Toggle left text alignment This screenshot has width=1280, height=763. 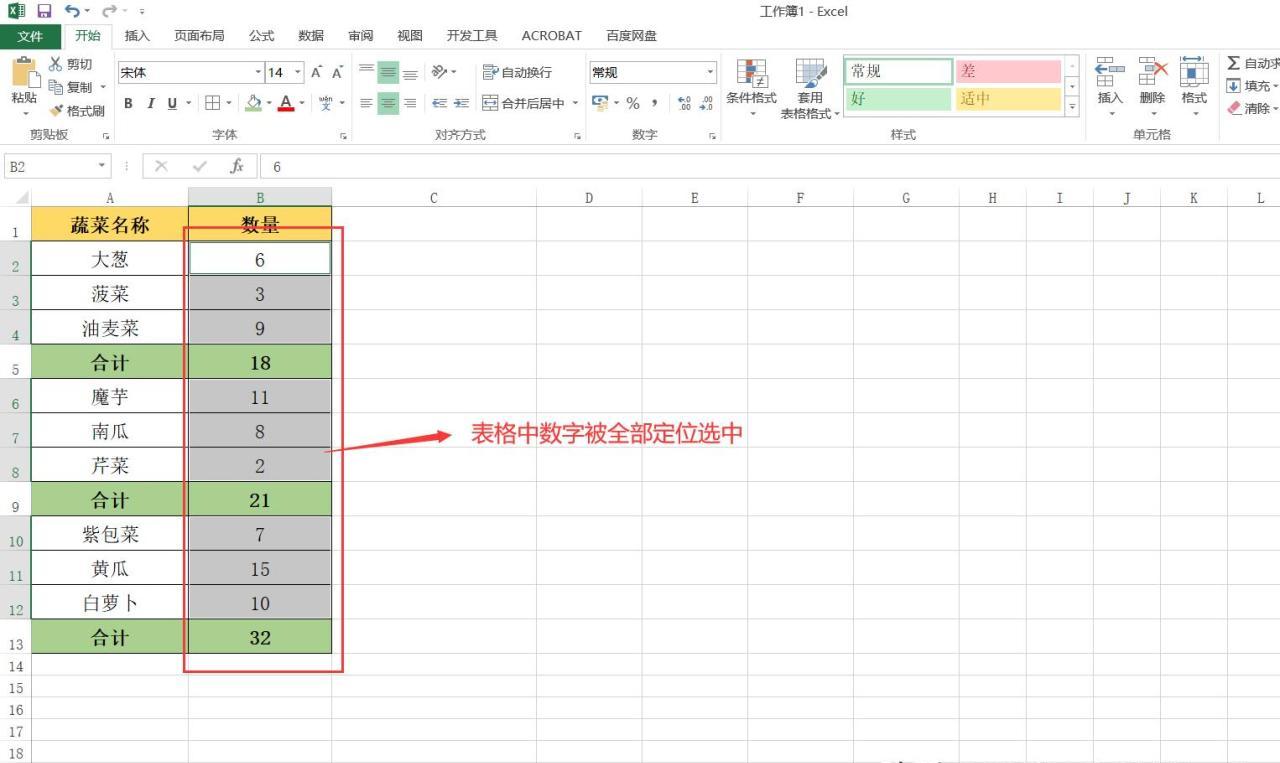(x=367, y=103)
